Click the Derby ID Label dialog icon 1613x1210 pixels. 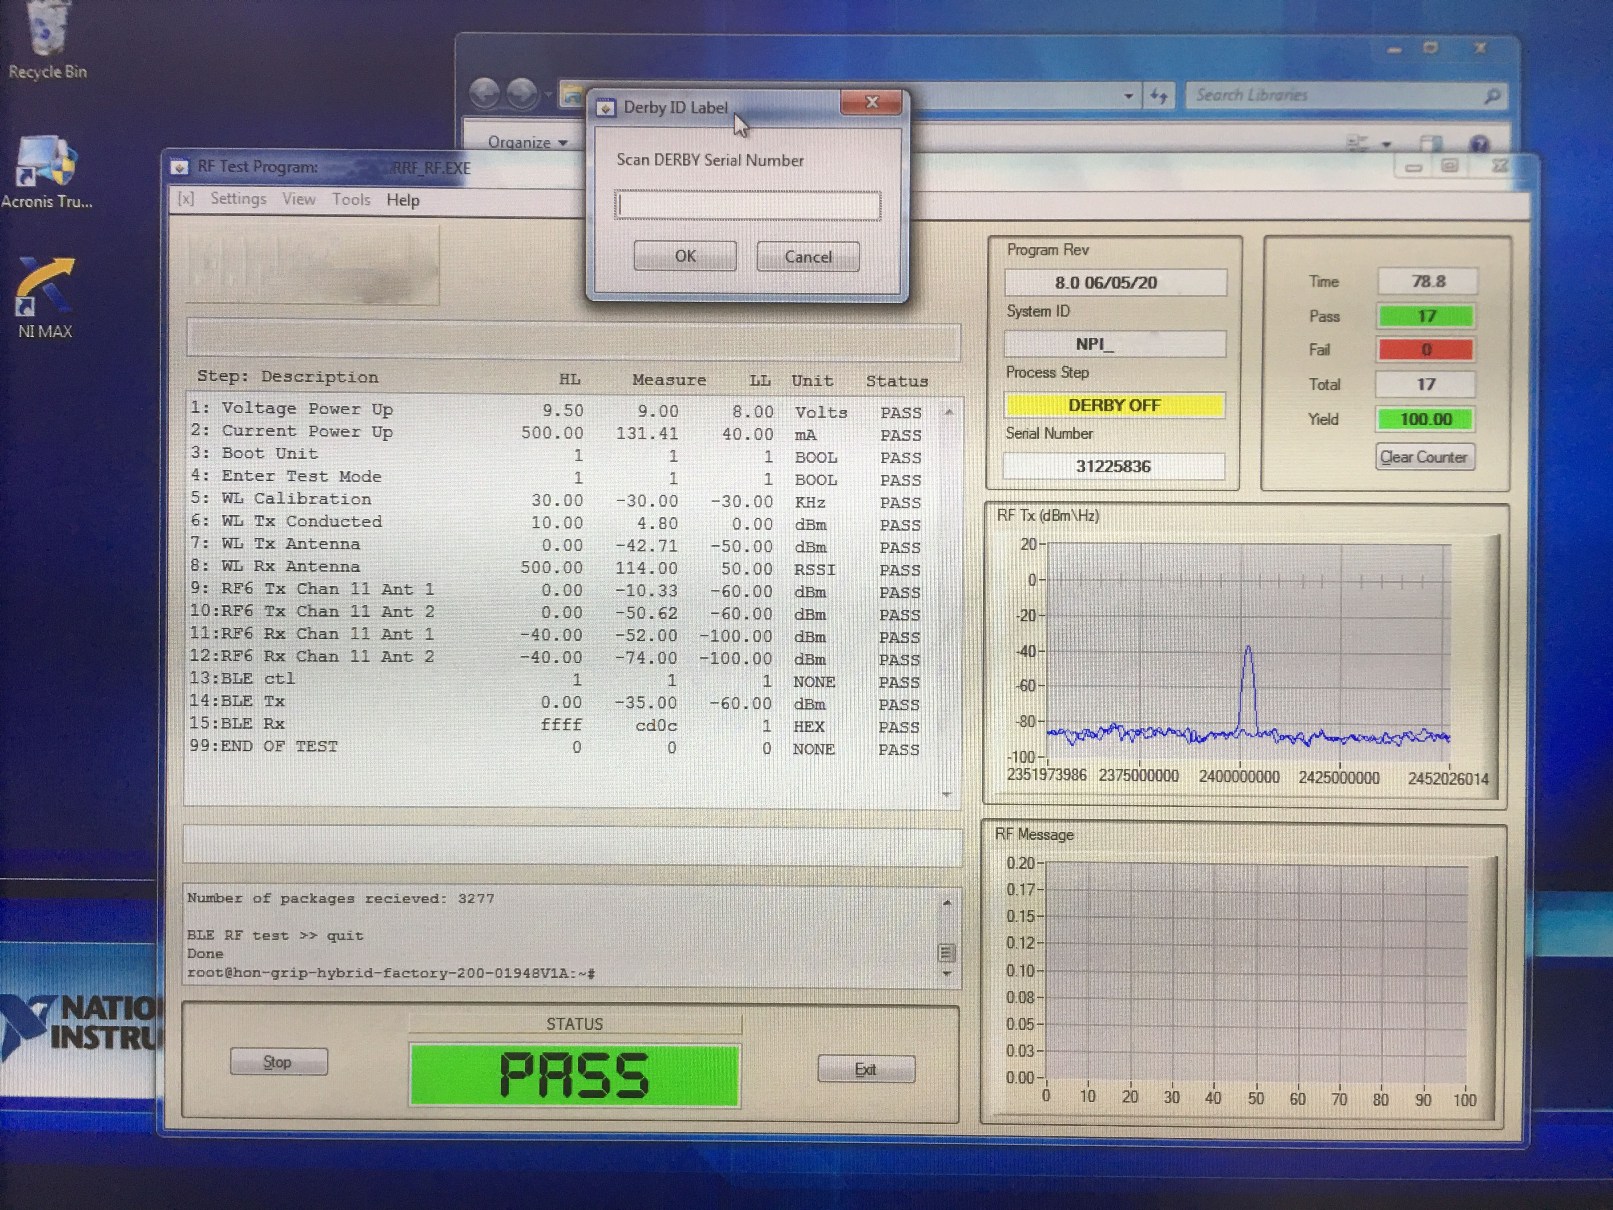606,108
